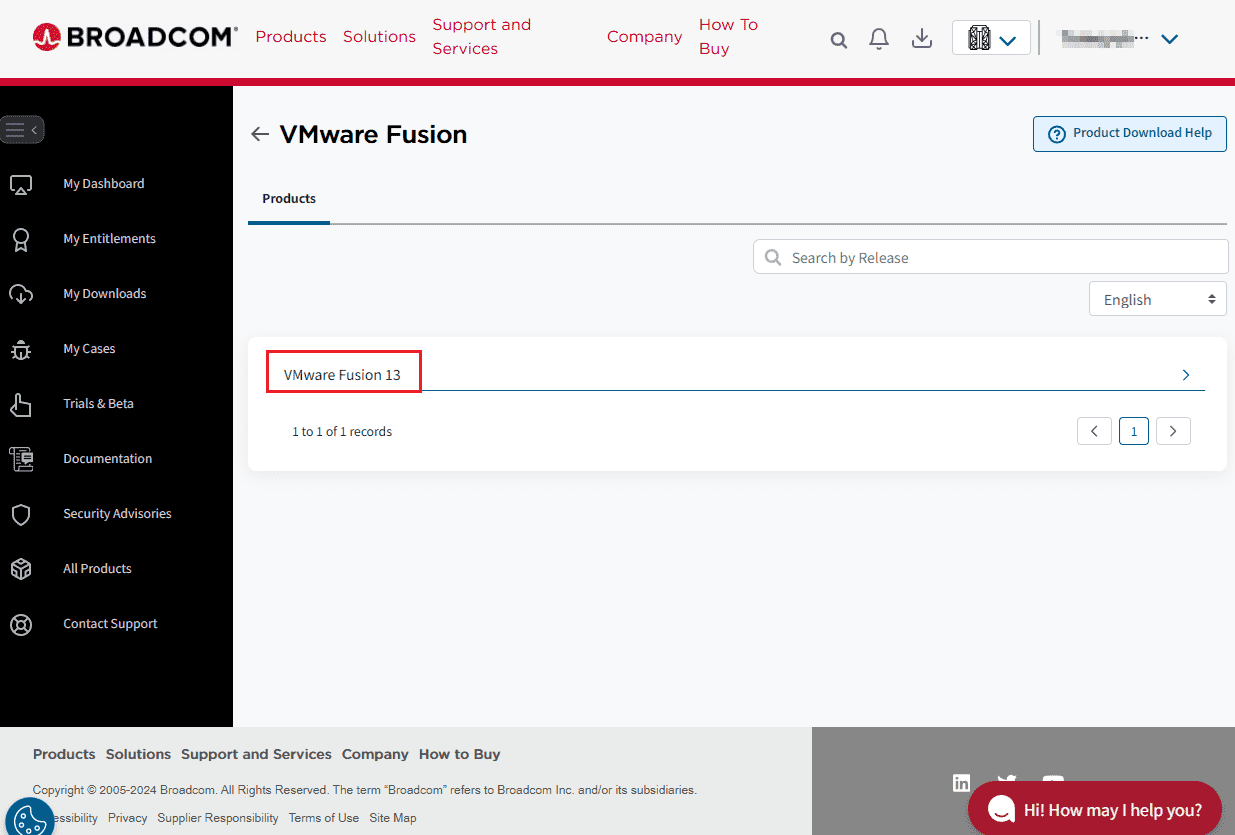Click footer Products link
The image size is (1235, 835).
[64, 754]
